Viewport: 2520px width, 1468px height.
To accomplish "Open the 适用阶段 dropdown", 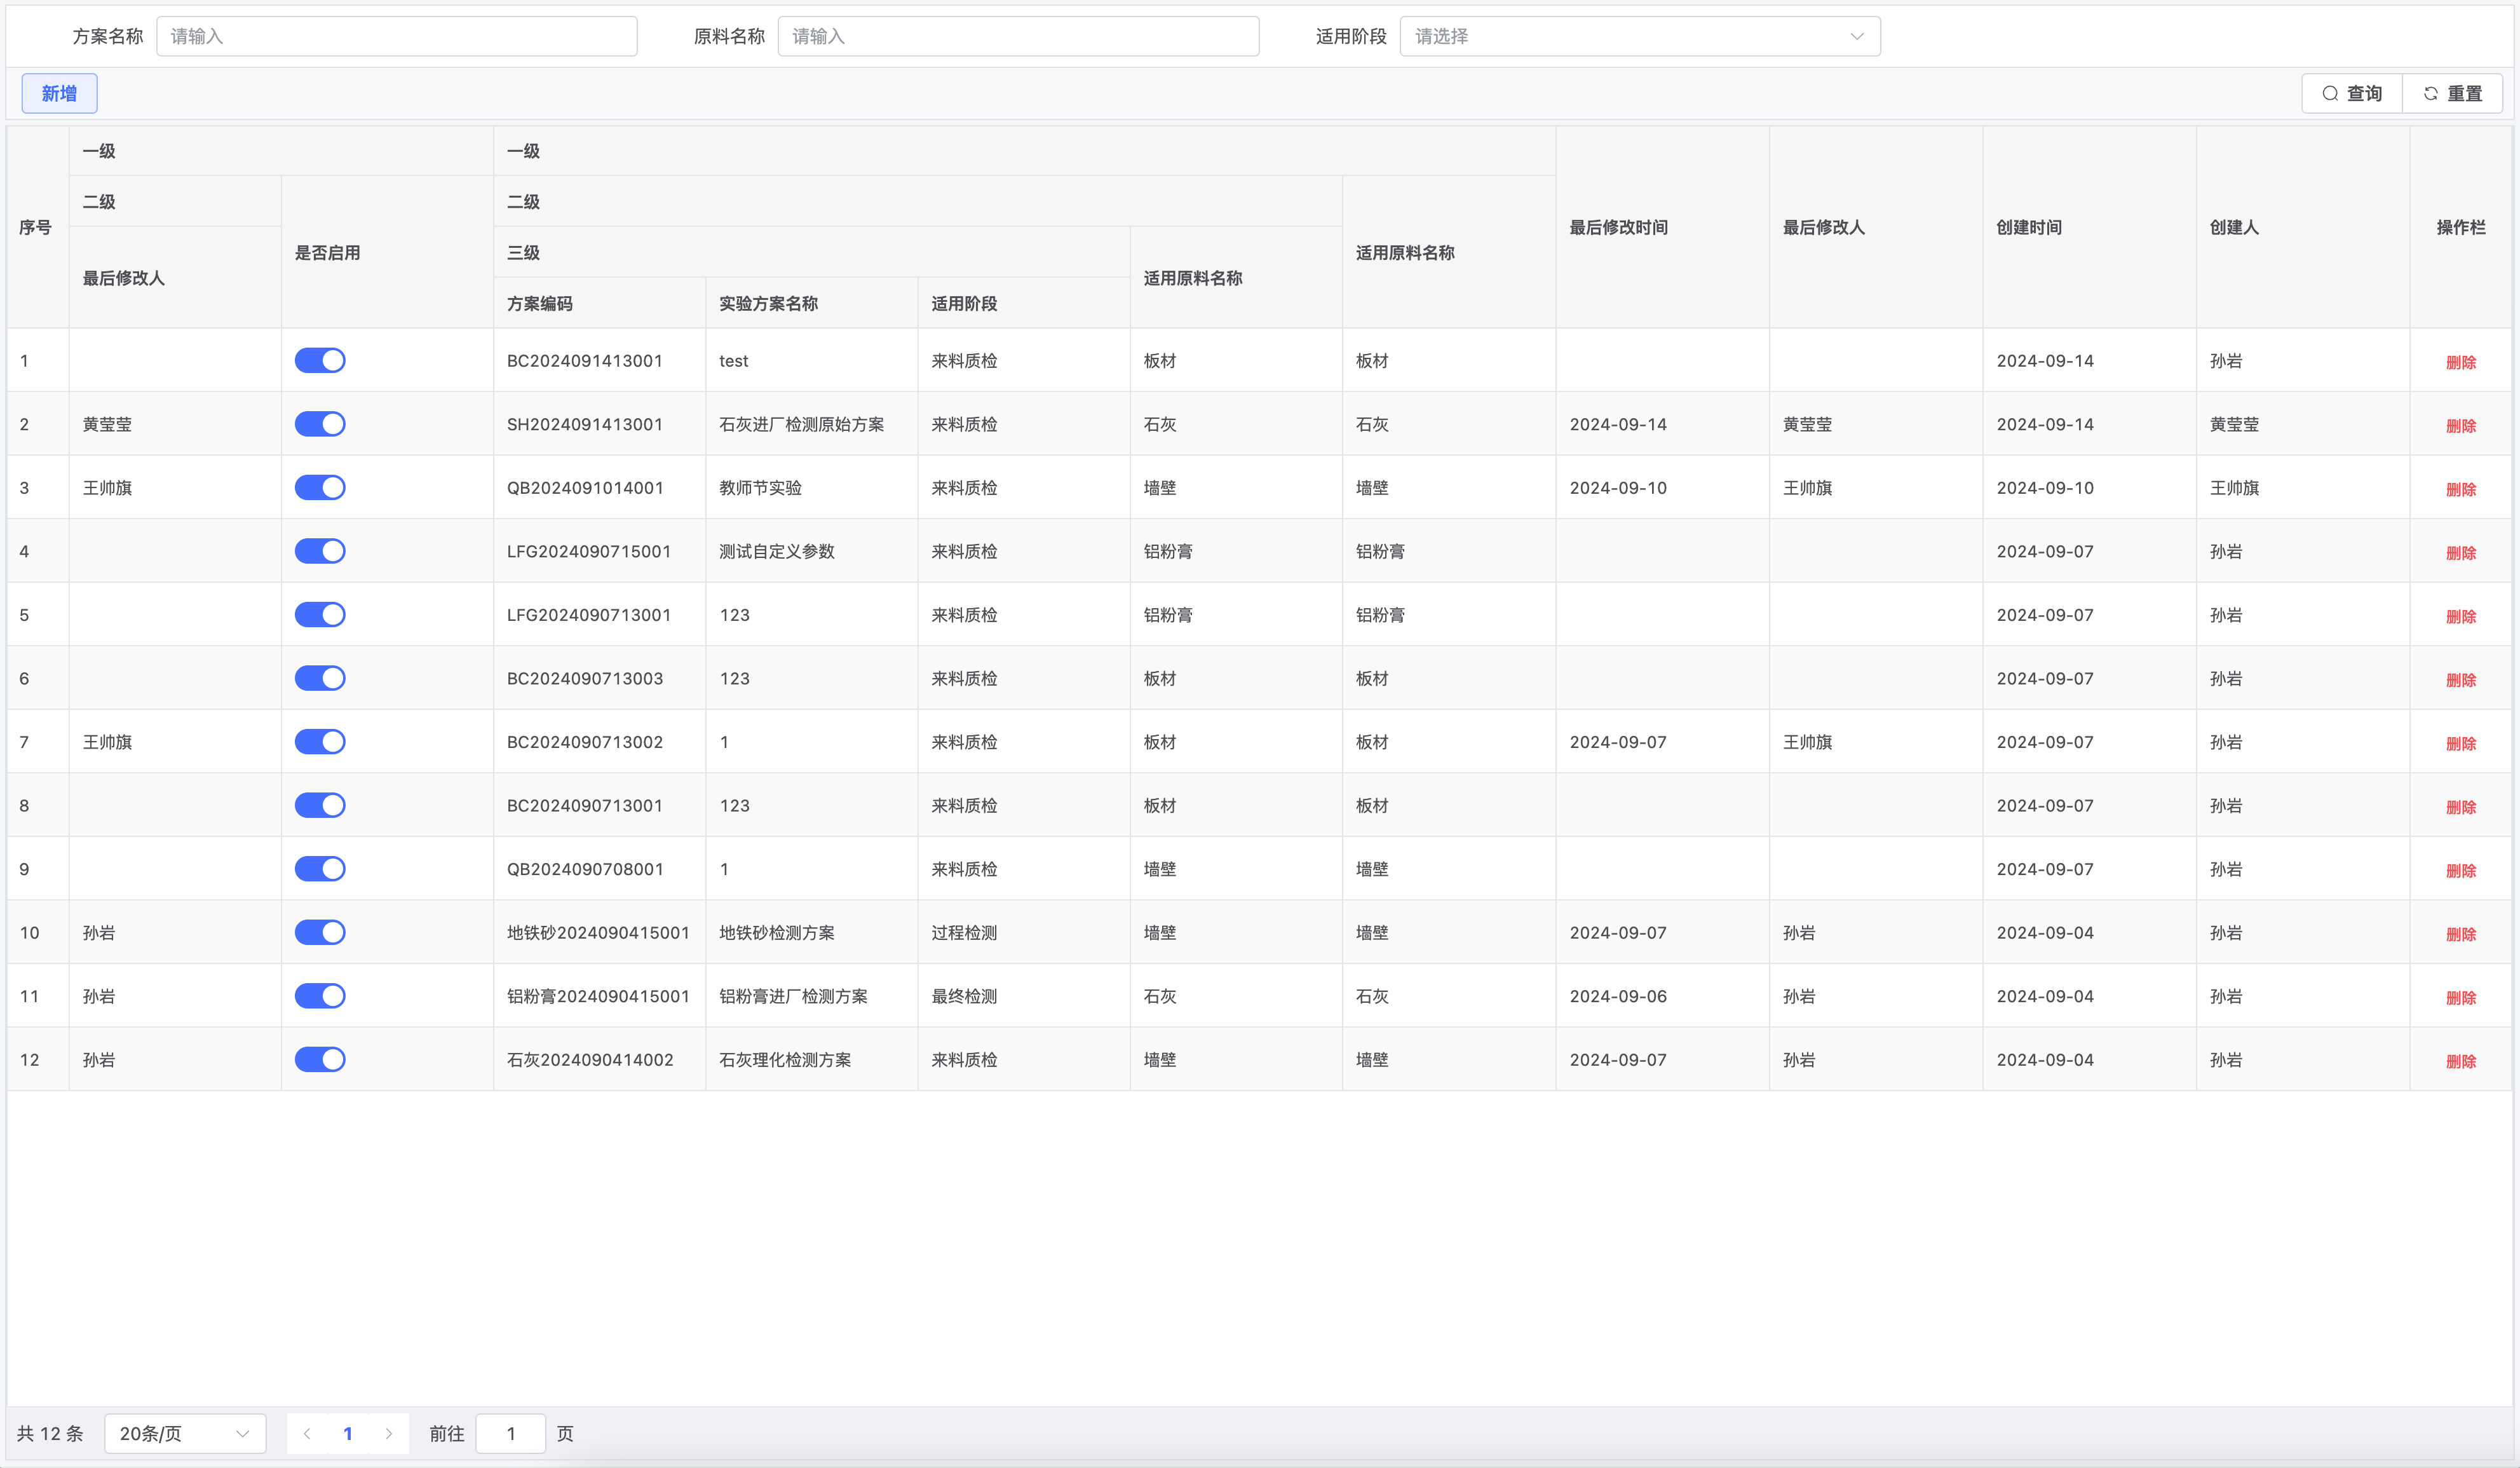I will (x=1640, y=36).
